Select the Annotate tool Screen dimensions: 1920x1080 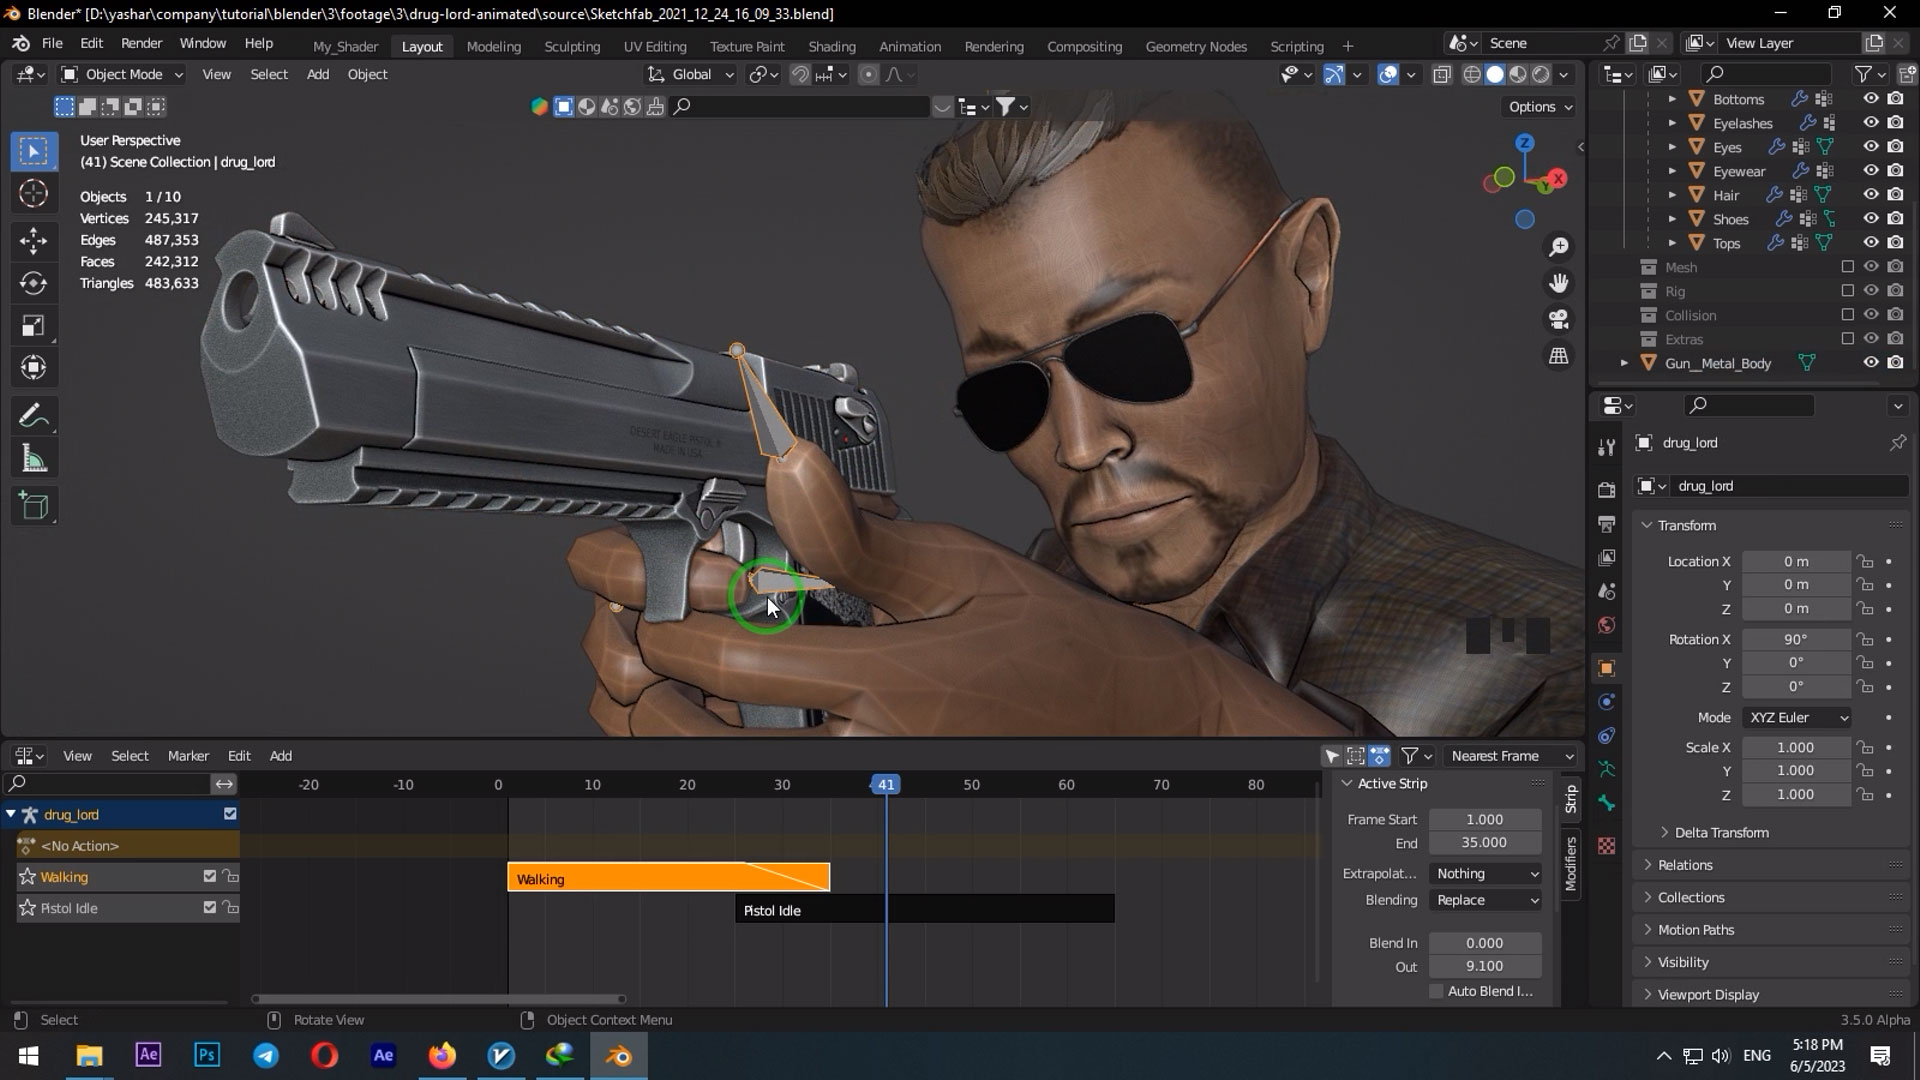[33, 414]
